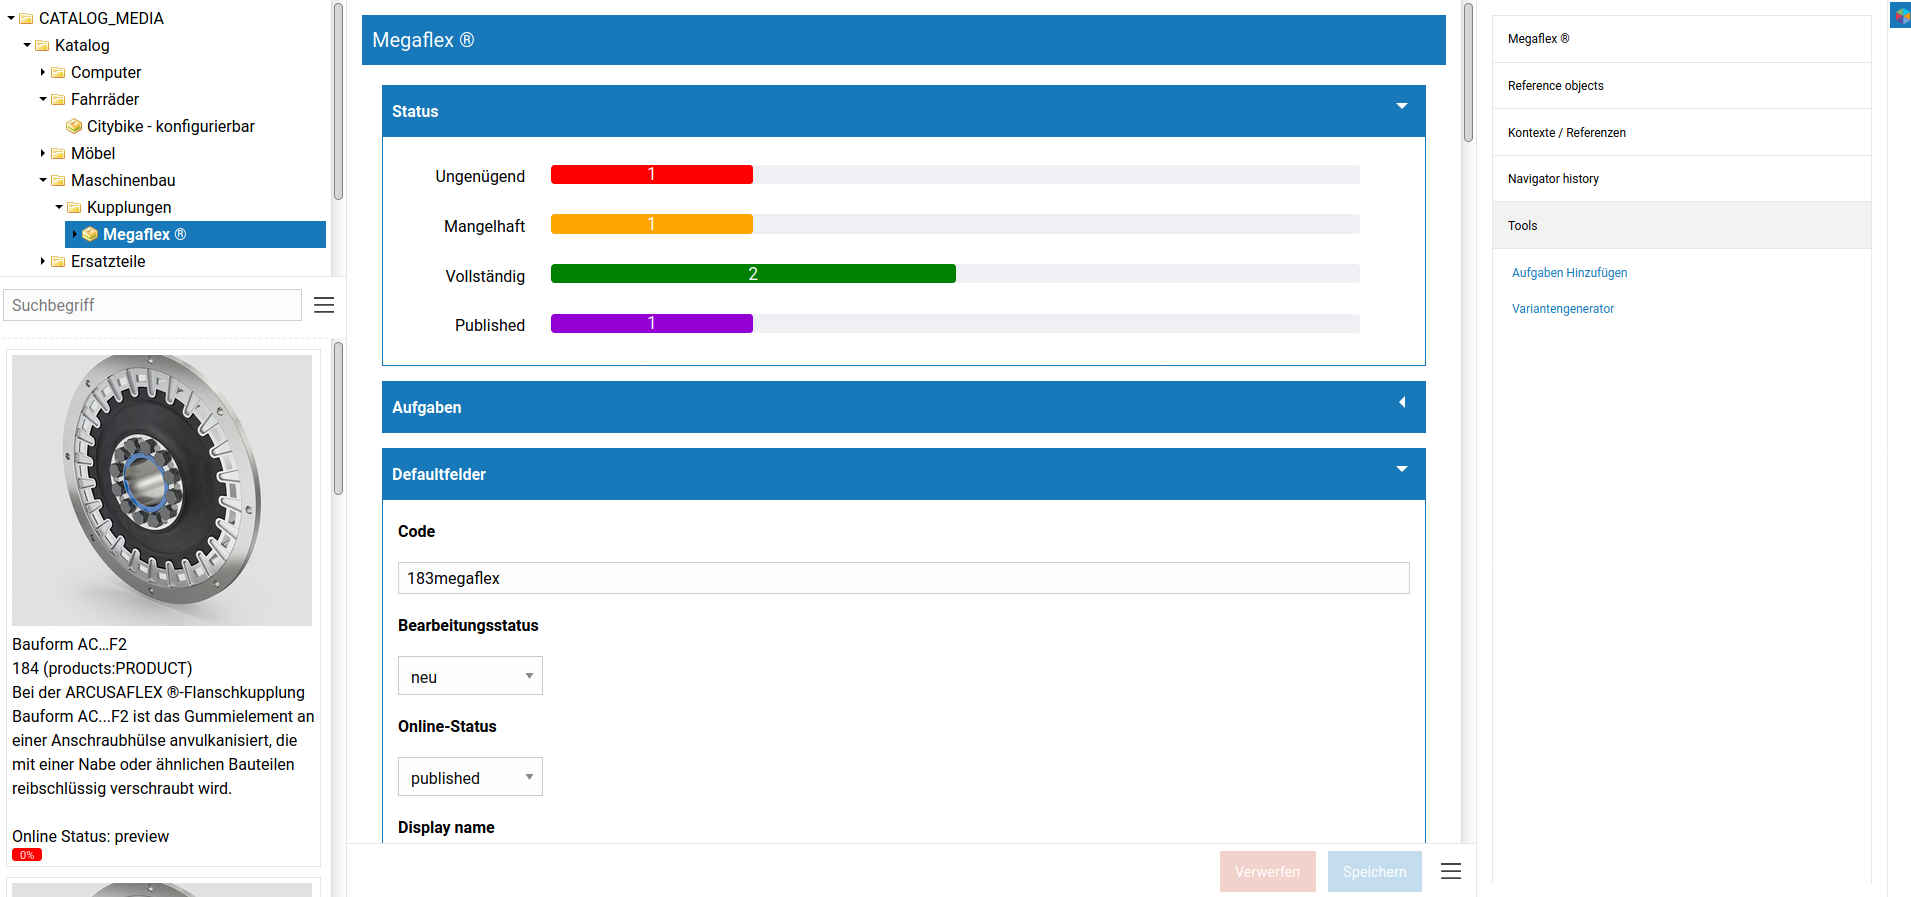Image resolution: width=1911 pixels, height=897 pixels.
Task: Open the Megaflex ® side panel item
Action: click(1681, 39)
